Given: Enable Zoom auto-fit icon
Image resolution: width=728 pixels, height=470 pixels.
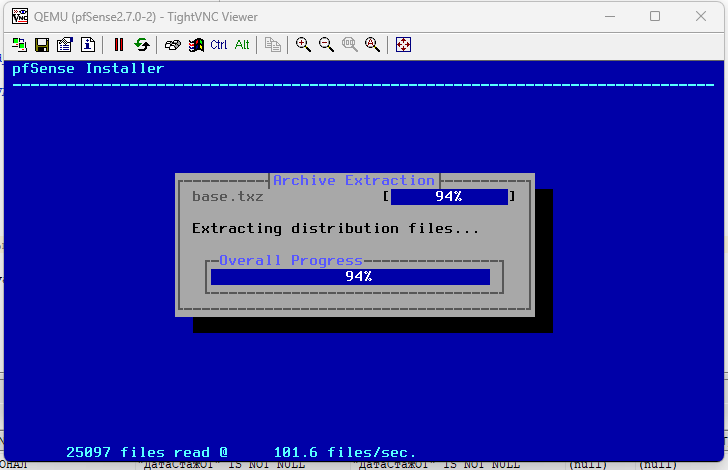Looking at the screenshot, I should tap(372, 45).
